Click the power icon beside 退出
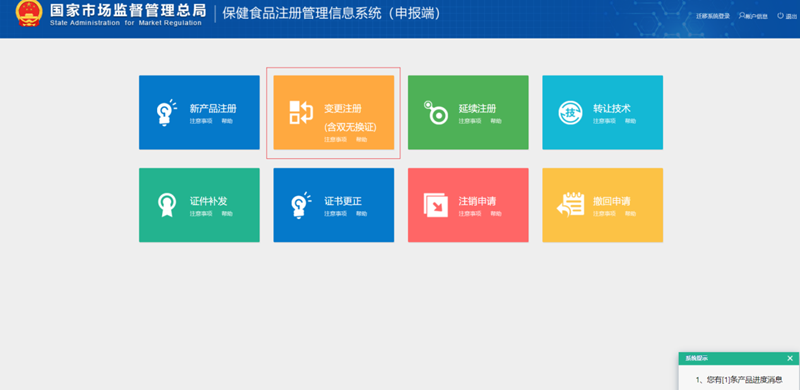This screenshot has width=800, height=390. pos(780,16)
